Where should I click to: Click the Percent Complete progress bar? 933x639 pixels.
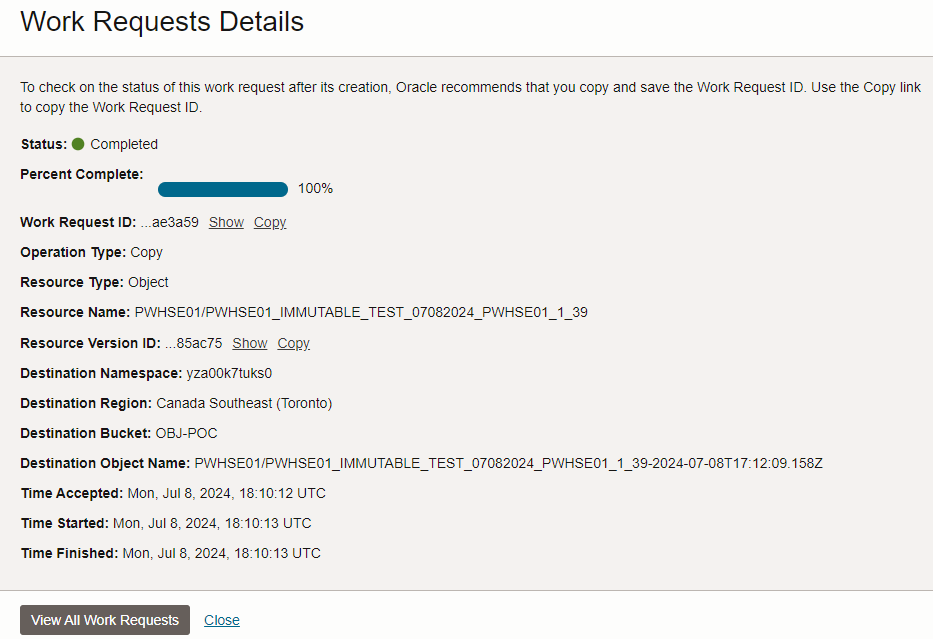(223, 189)
